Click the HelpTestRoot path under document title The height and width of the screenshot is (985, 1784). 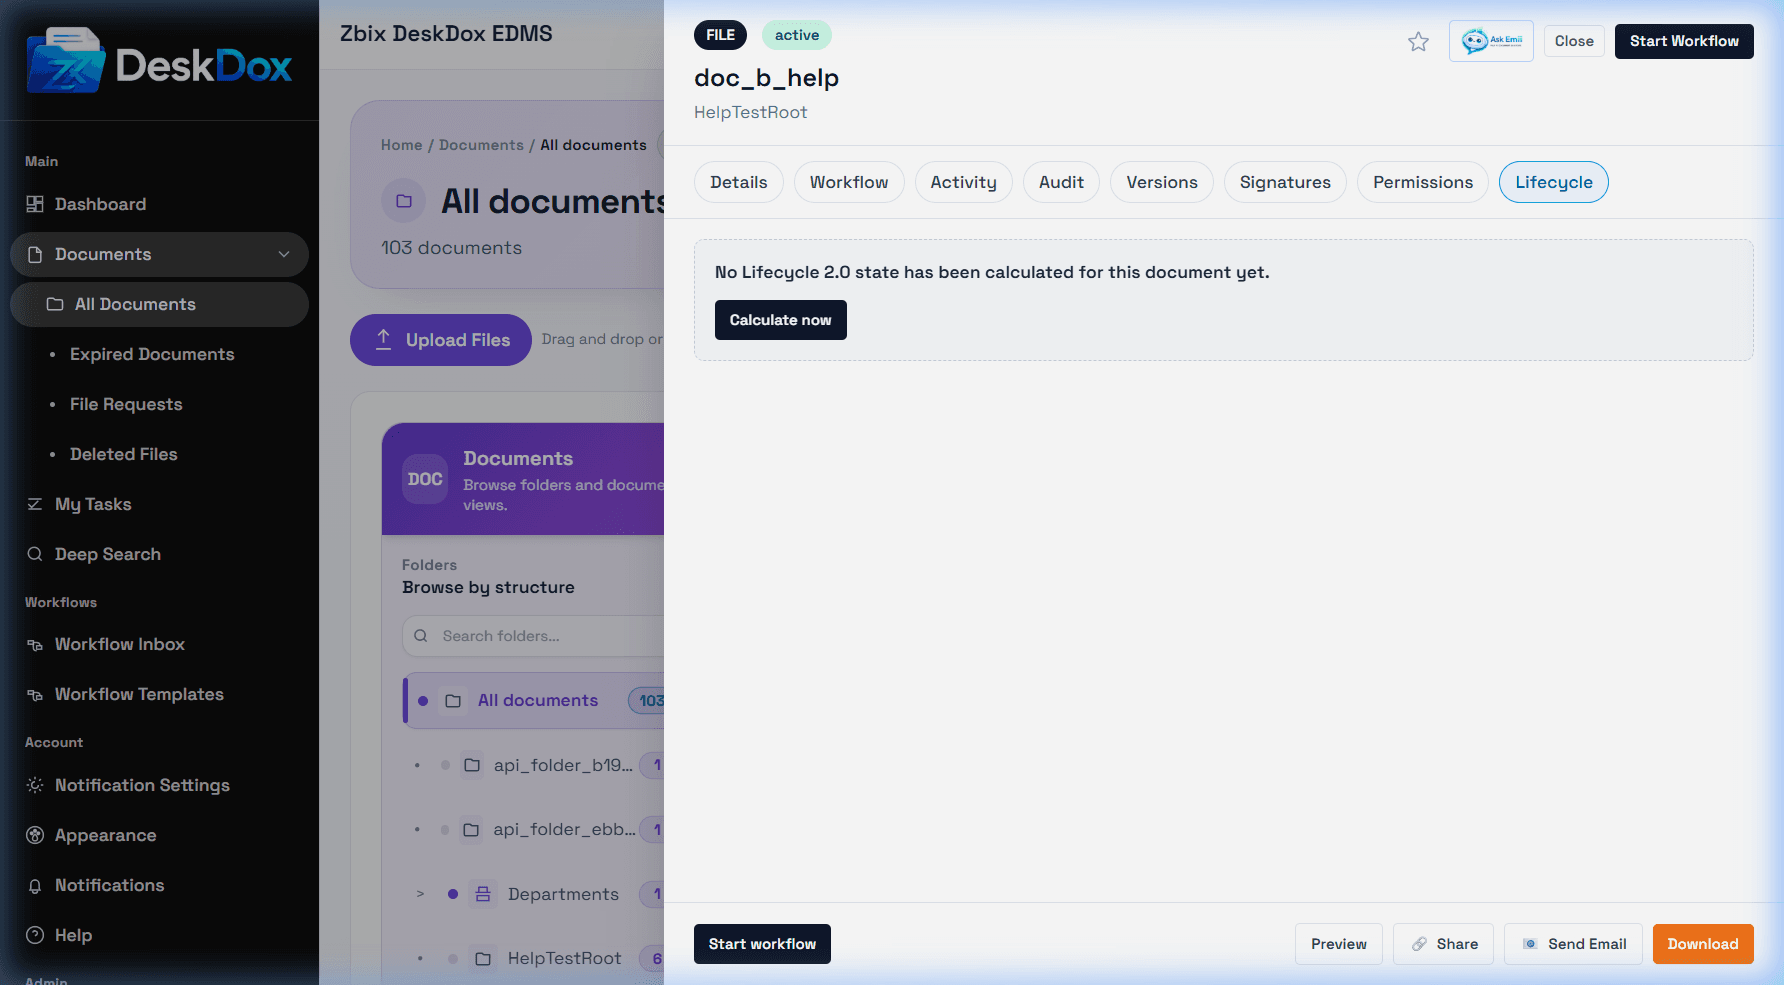click(751, 112)
